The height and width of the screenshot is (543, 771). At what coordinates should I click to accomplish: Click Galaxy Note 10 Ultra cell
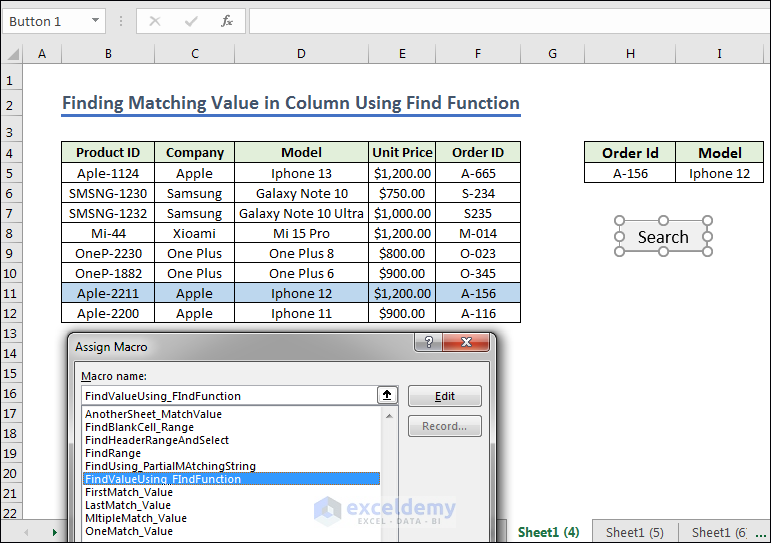[301, 213]
